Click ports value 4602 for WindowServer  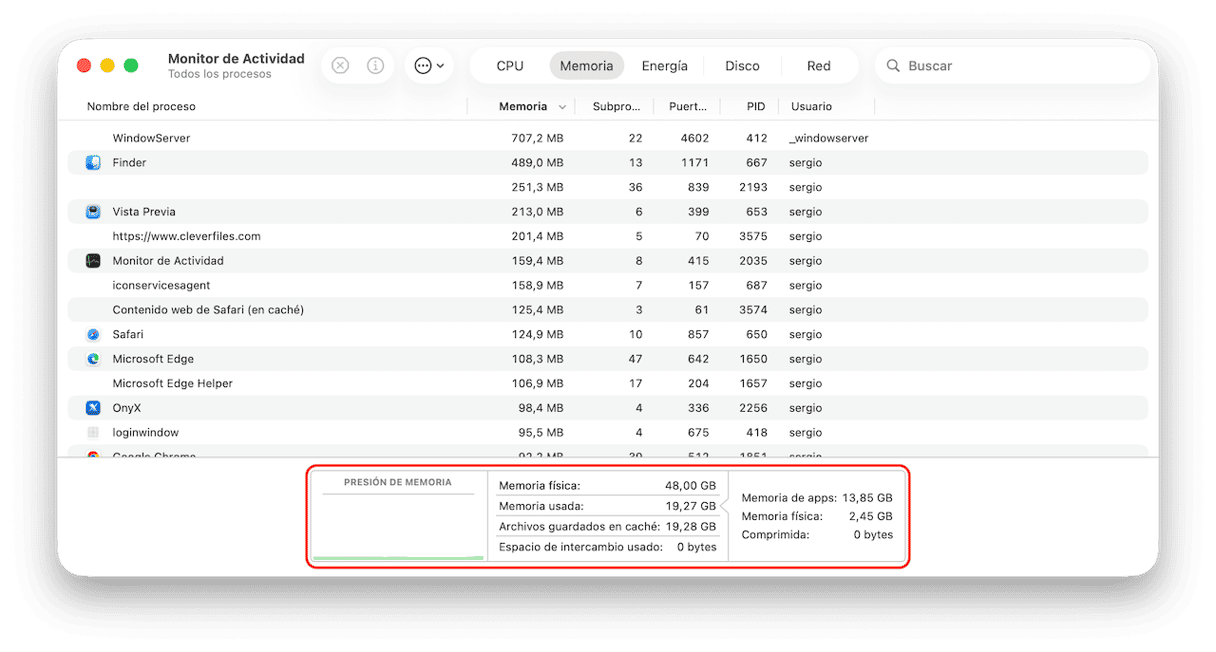tap(694, 138)
